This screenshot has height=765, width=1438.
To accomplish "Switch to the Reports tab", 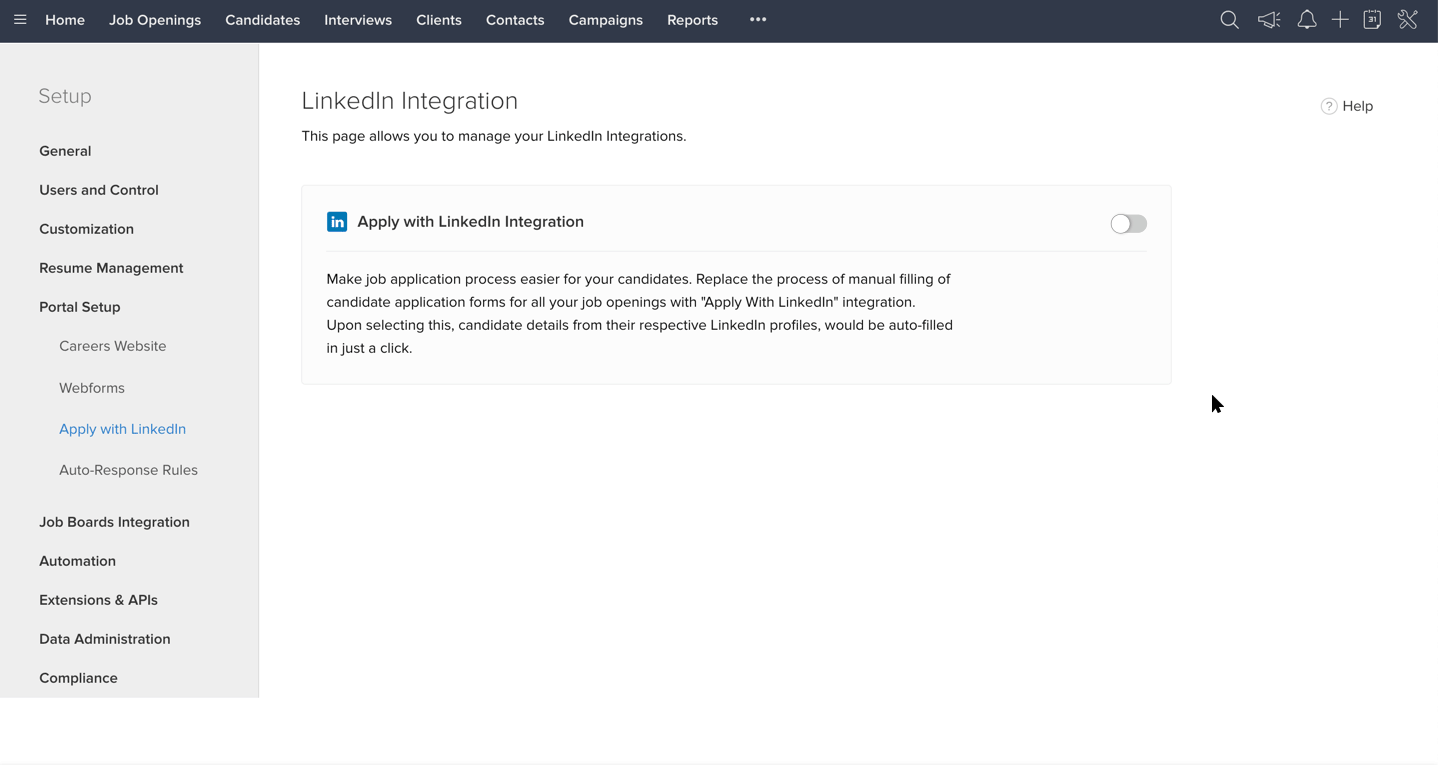I will pos(692,20).
